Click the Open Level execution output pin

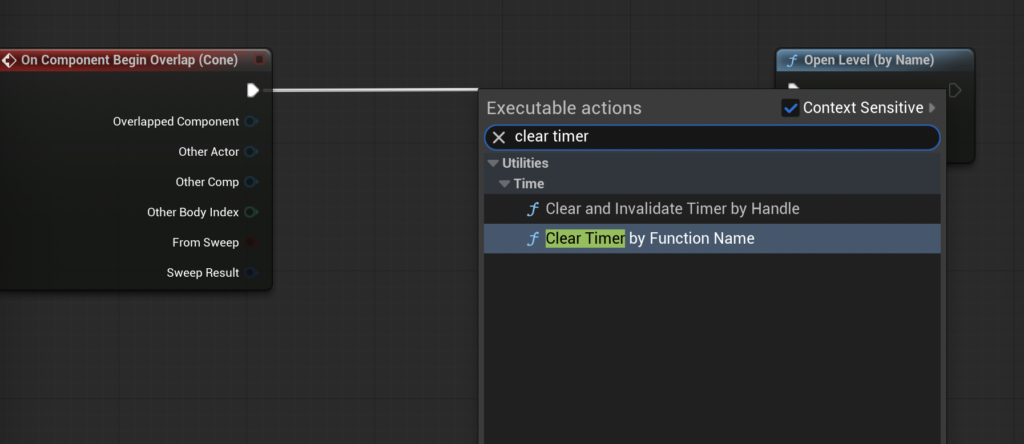(955, 90)
